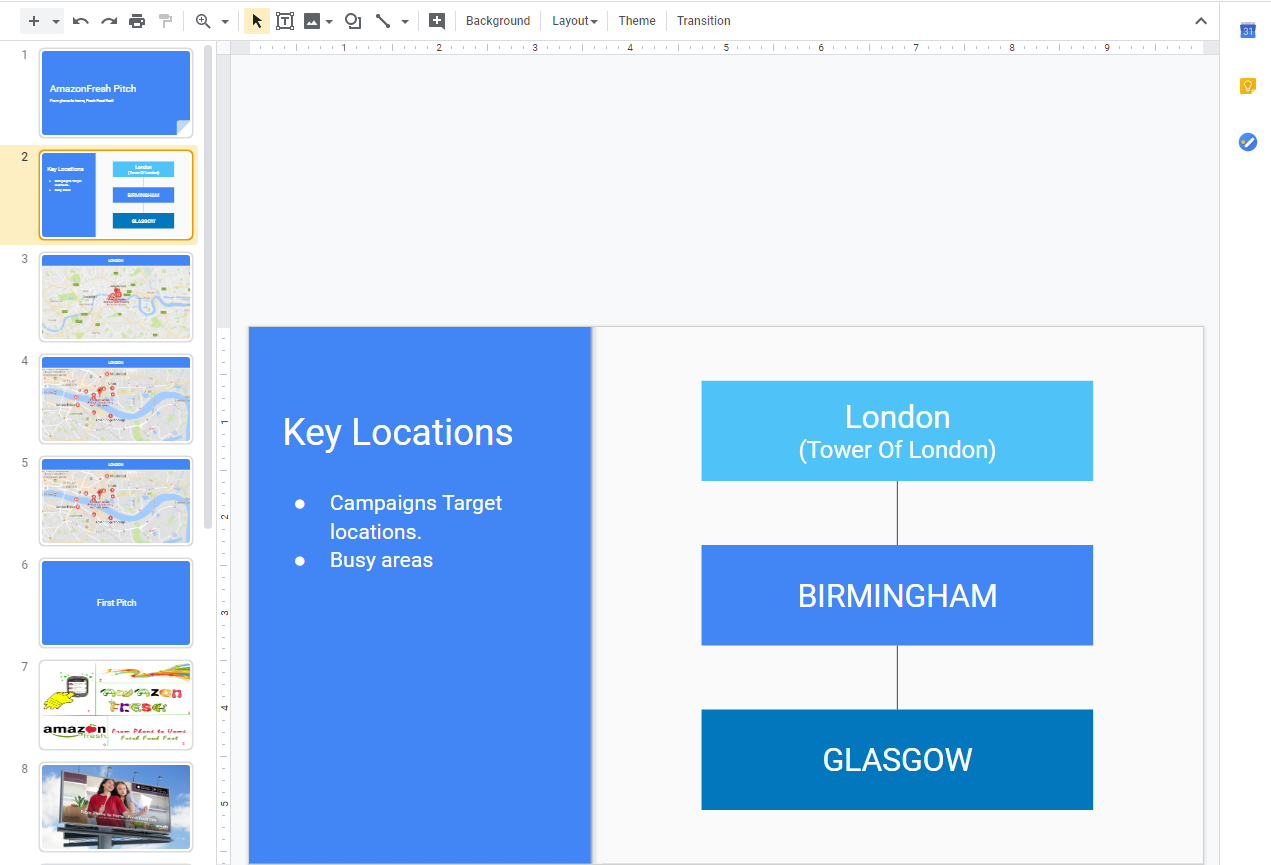Select the arrow cursor tool
This screenshot has height=865, width=1271.
click(x=257, y=21)
